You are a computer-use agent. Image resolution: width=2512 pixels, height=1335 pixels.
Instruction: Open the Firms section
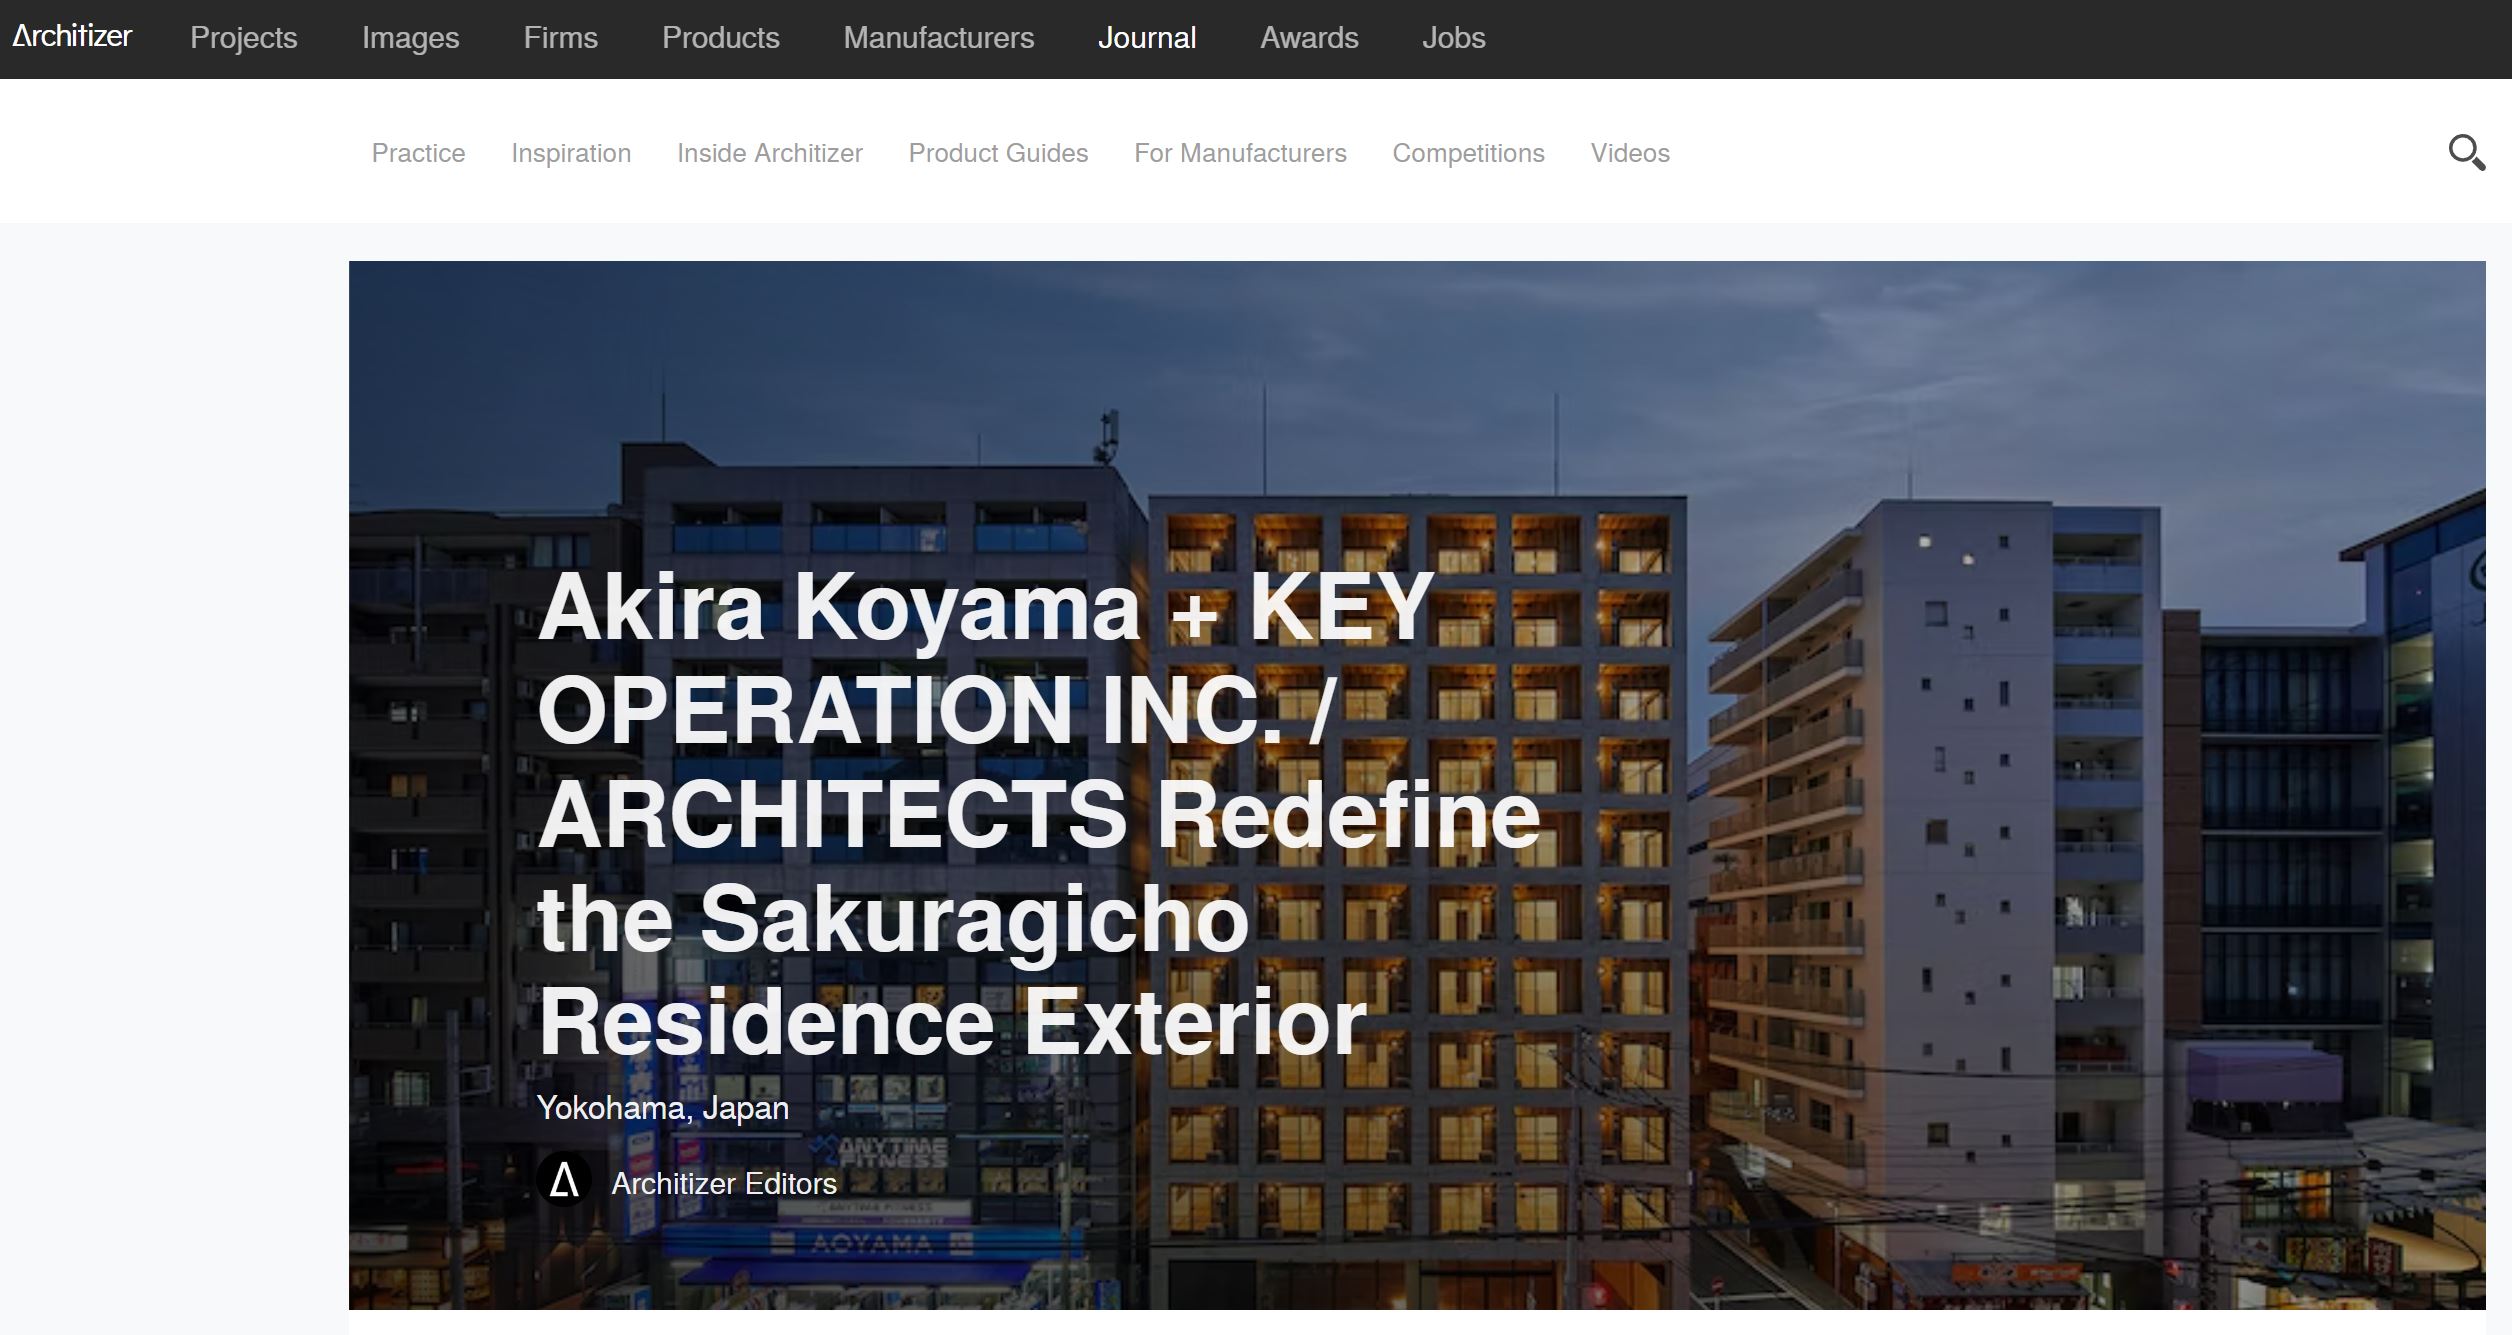[x=560, y=38]
